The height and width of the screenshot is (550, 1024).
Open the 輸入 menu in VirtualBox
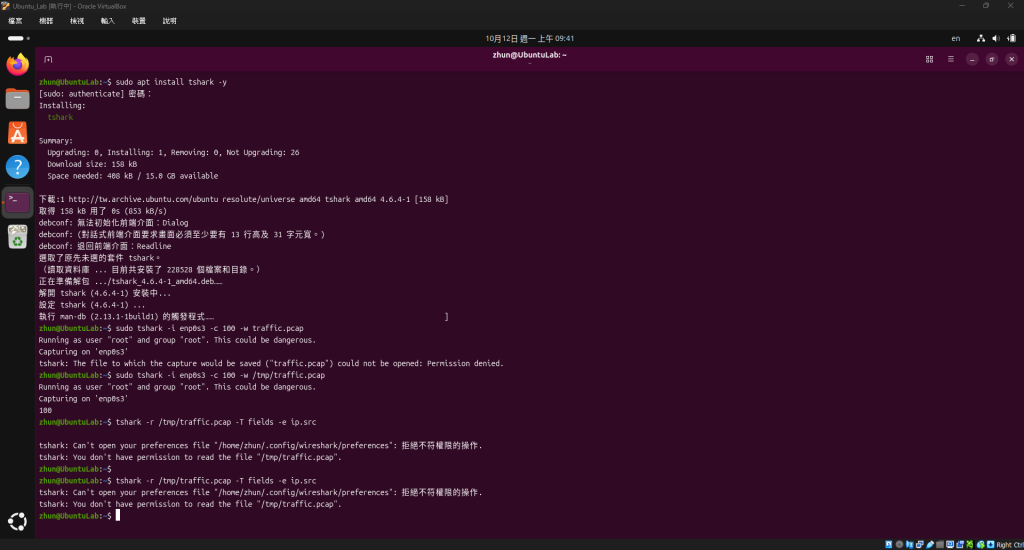[108, 21]
